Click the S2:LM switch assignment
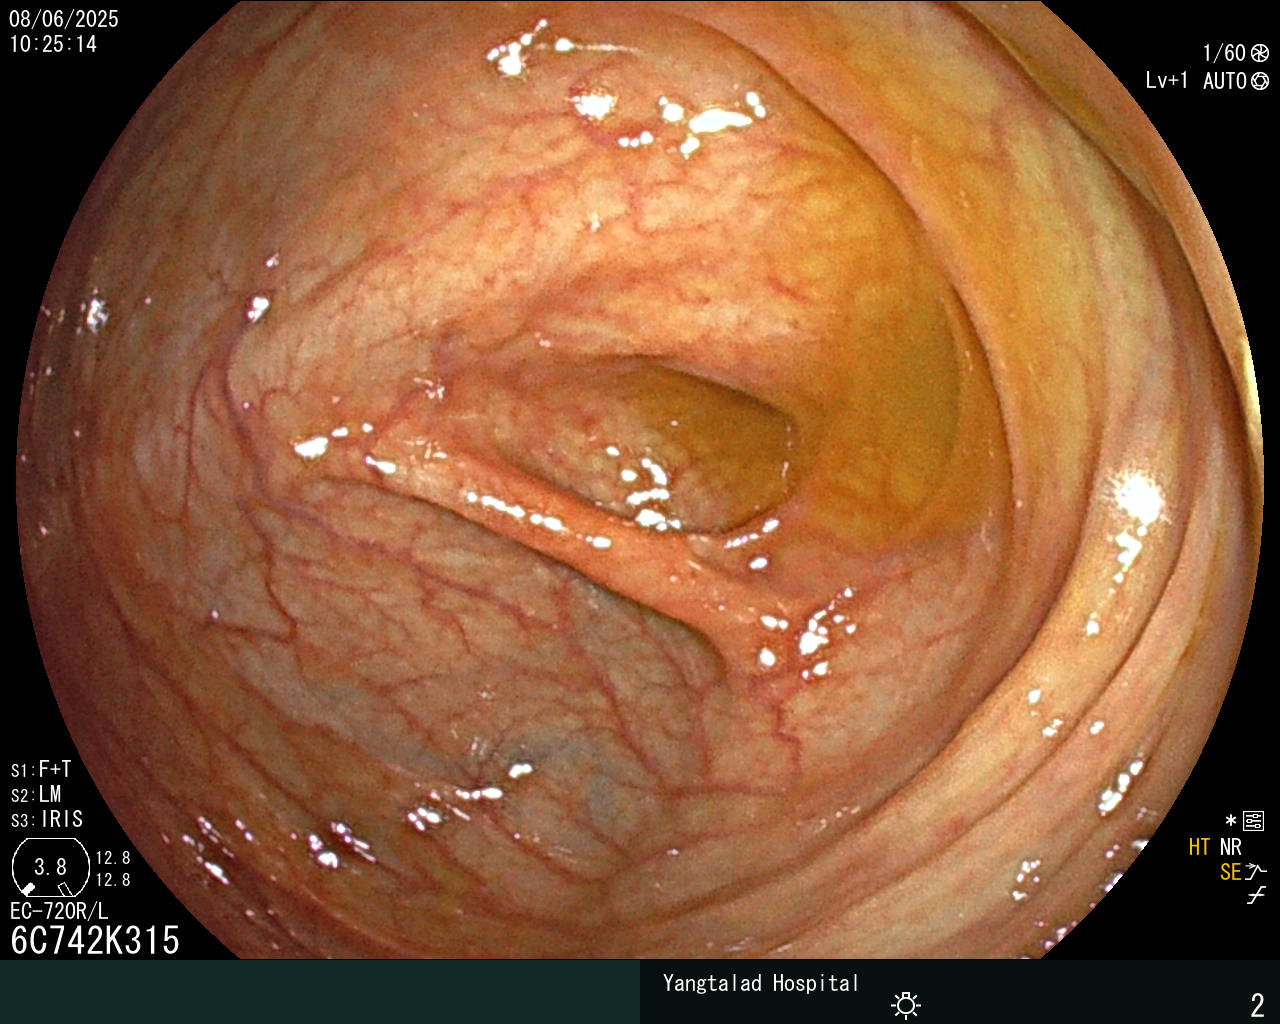 click(36, 794)
